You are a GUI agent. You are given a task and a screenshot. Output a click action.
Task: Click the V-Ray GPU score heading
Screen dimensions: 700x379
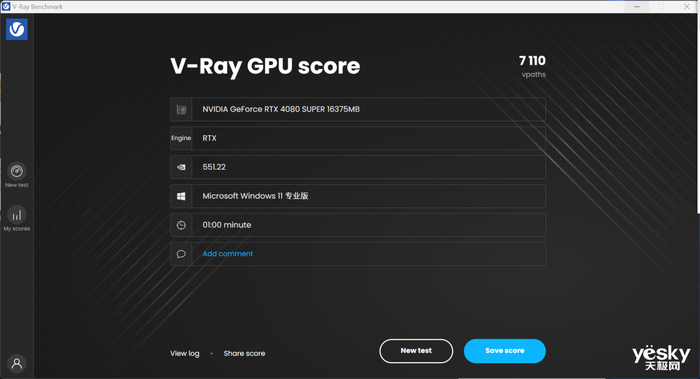[x=265, y=67]
